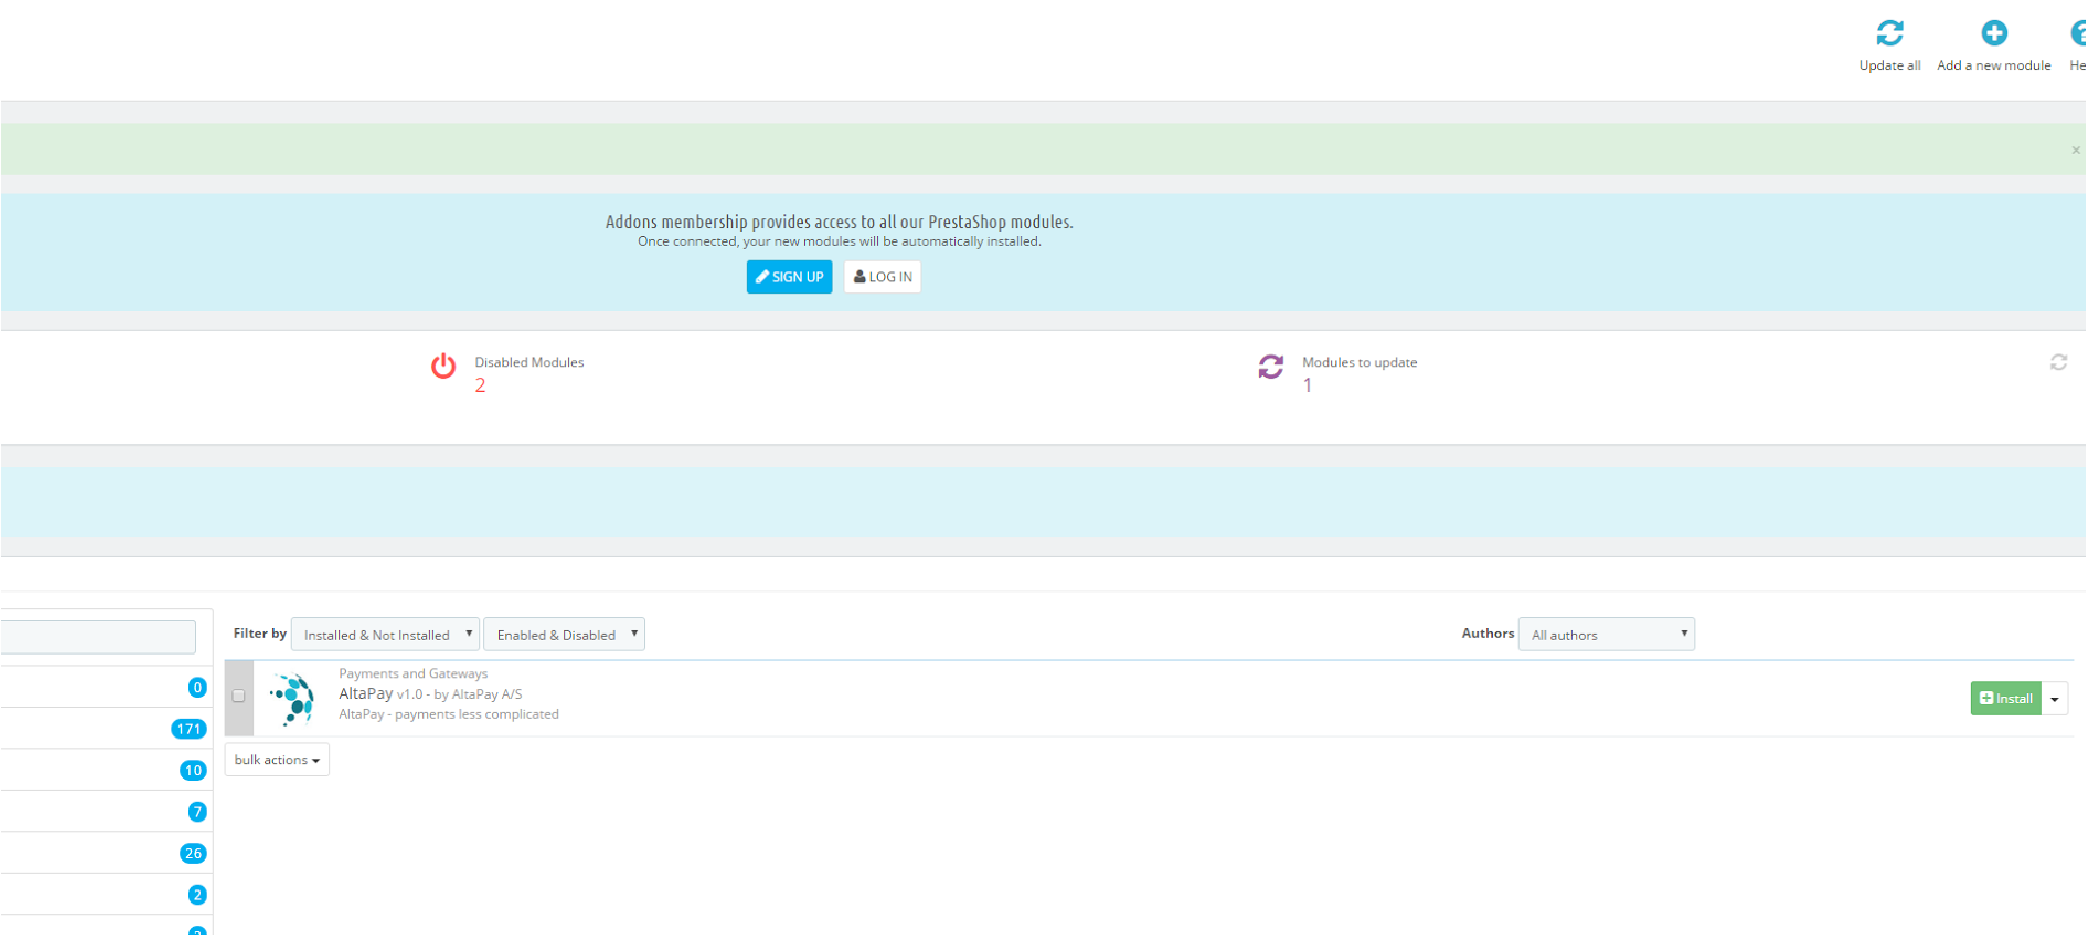Click the grey refresh icon in stats panel

2058,362
